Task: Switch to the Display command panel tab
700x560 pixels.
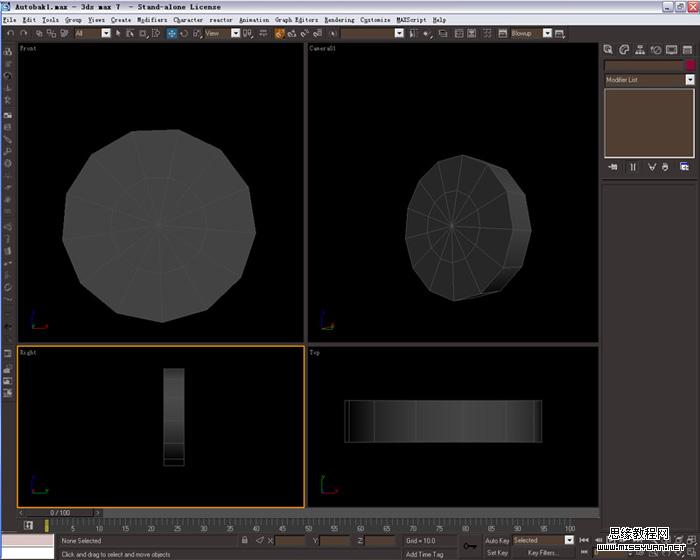Action: (x=671, y=50)
